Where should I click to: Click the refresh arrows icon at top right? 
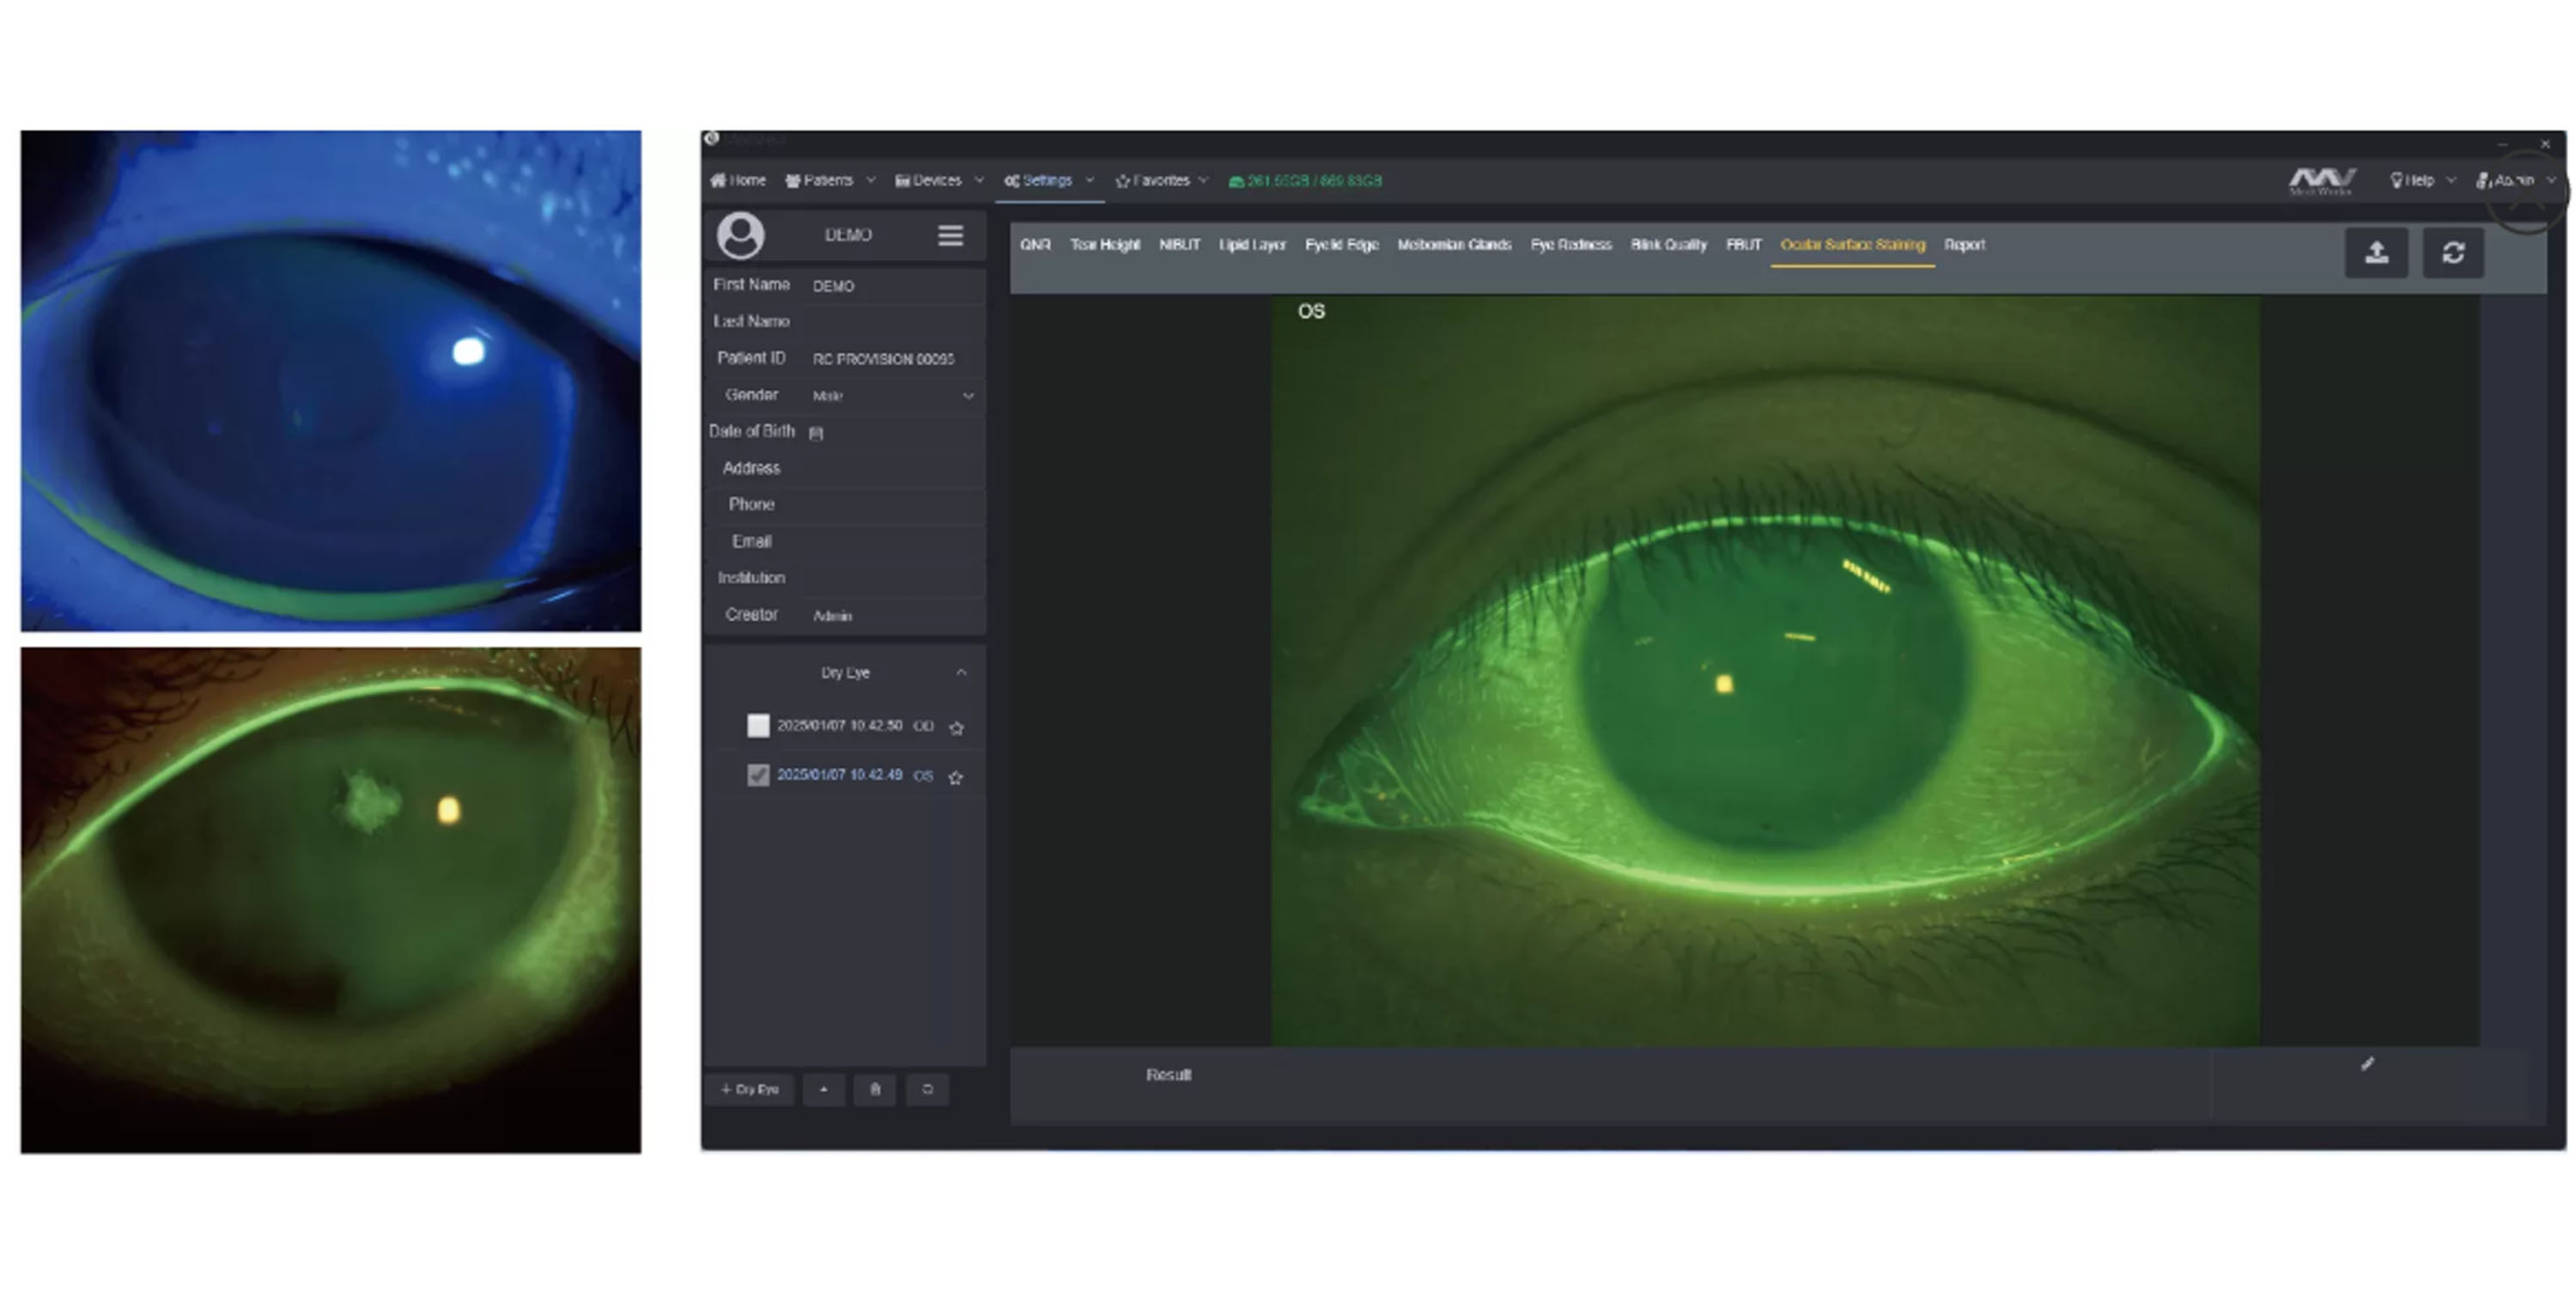pos(2452,253)
